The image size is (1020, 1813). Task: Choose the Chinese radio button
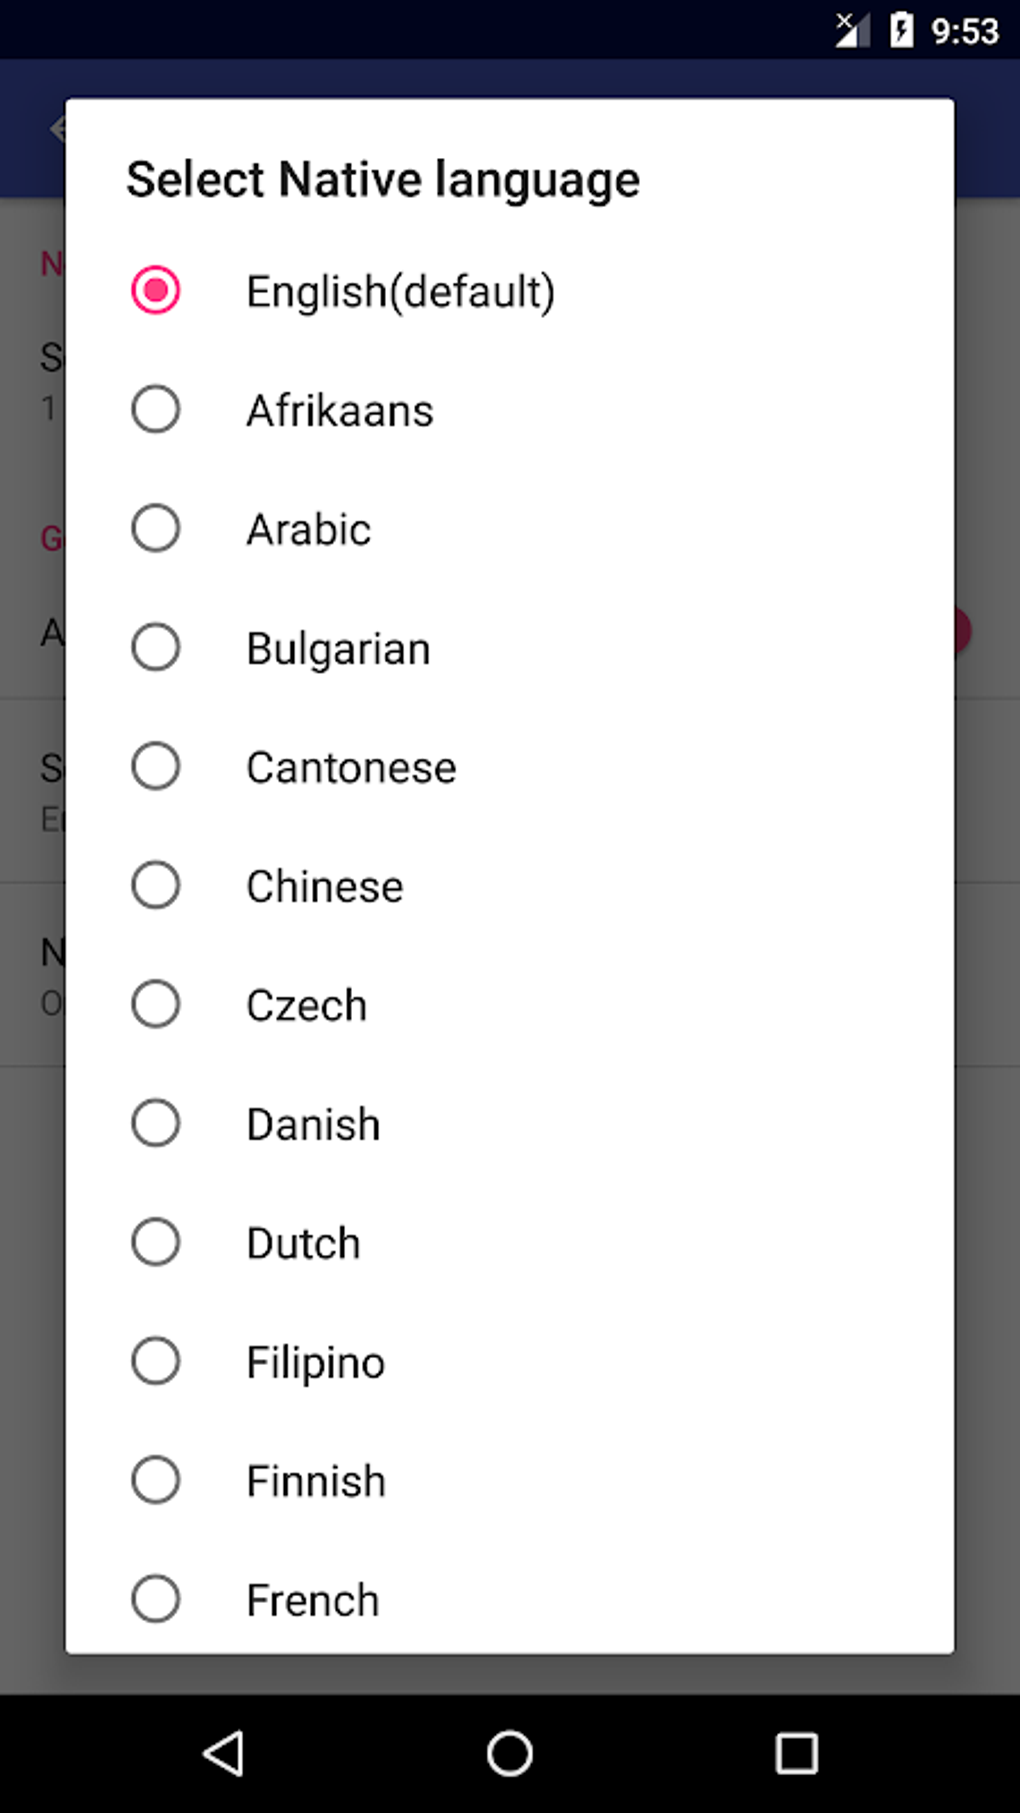tap(156, 886)
